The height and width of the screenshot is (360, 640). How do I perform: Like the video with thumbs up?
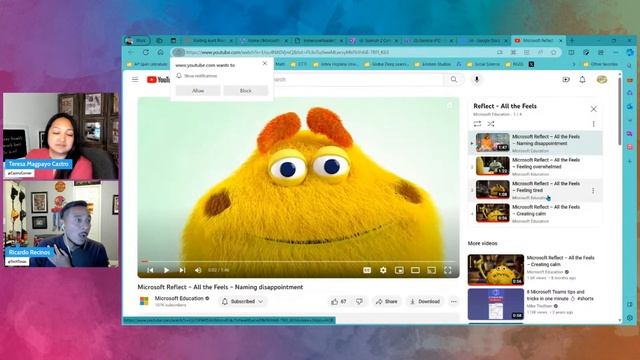[x=339, y=302]
